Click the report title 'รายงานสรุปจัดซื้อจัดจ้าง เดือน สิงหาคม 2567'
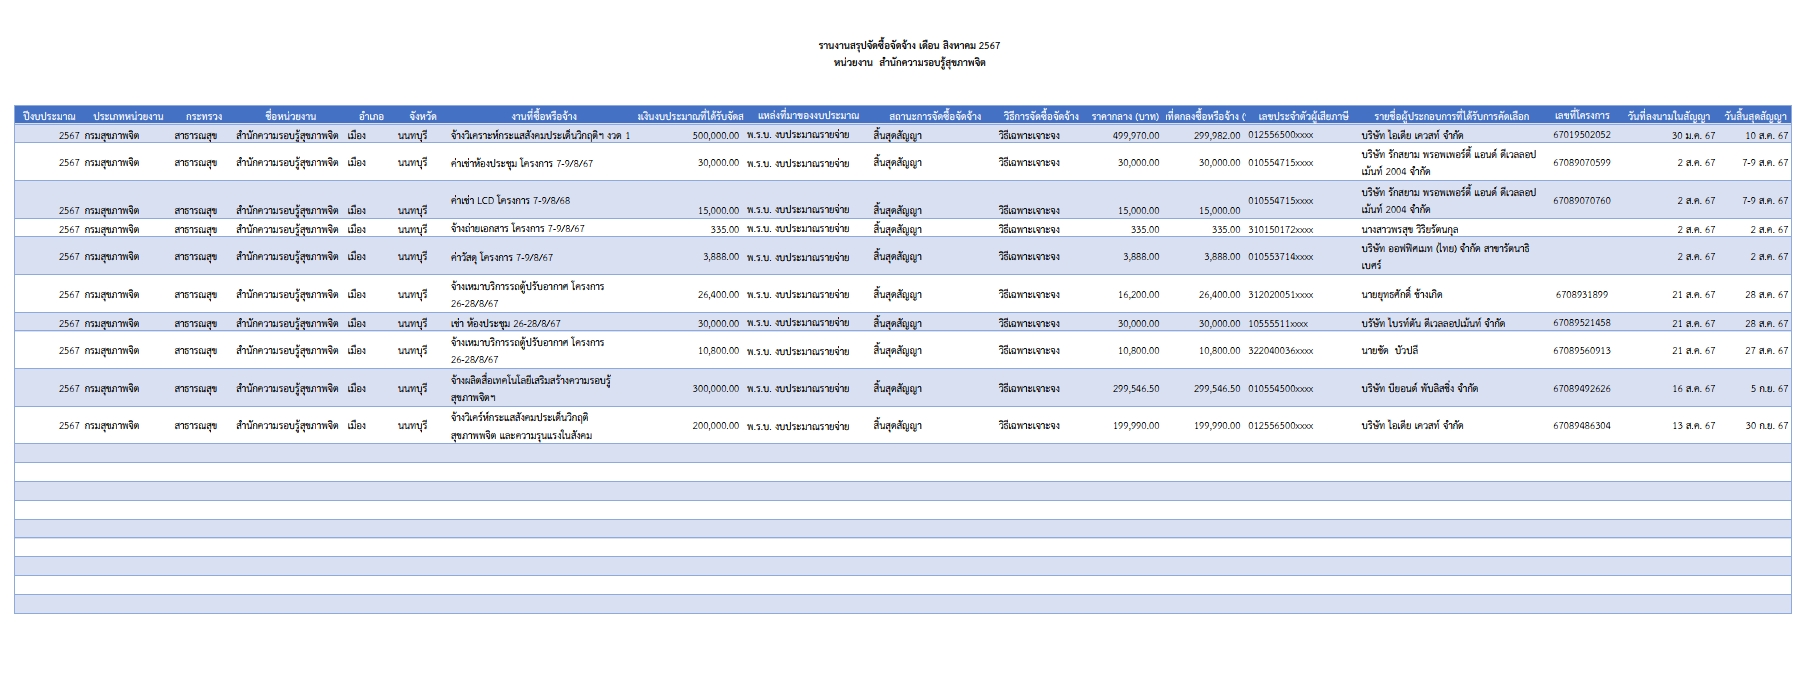Viewport: 1815px width, 689px height. (x=909, y=45)
